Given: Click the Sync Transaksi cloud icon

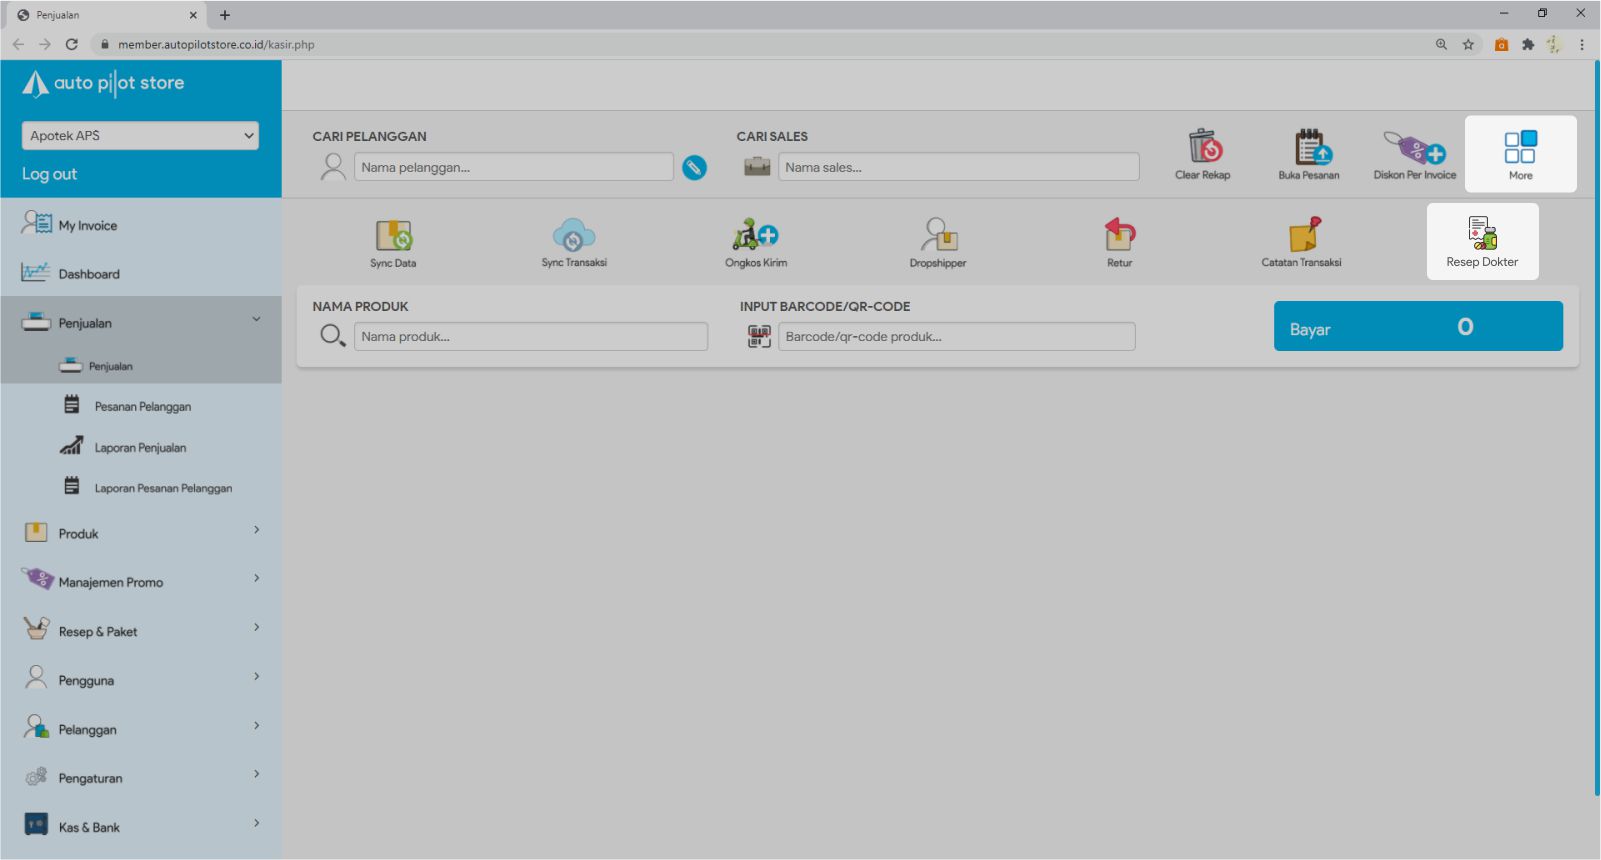Looking at the screenshot, I should point(574,236).
